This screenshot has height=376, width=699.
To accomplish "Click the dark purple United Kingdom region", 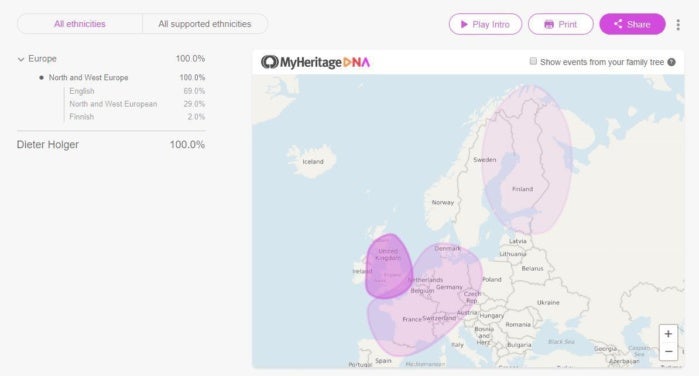I will click(x=388, y=266).
